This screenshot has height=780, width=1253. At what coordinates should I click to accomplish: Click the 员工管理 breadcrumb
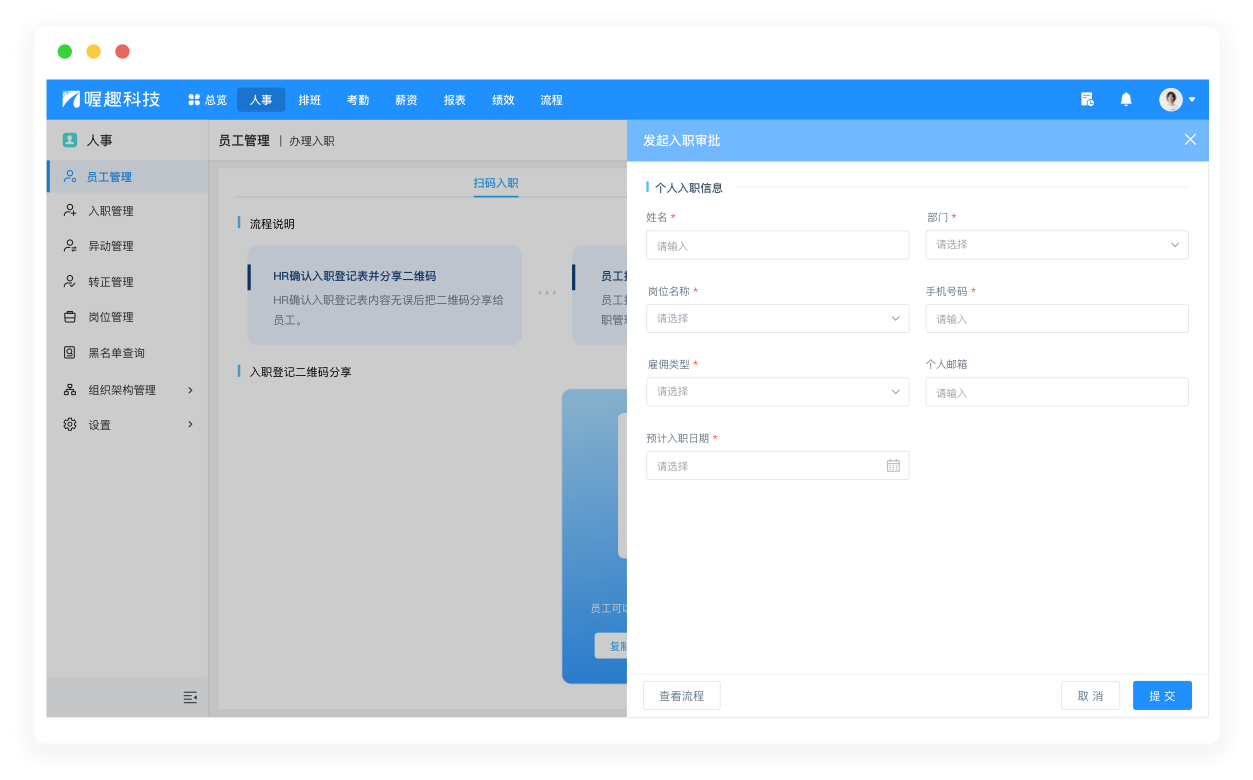coord(244,141)
